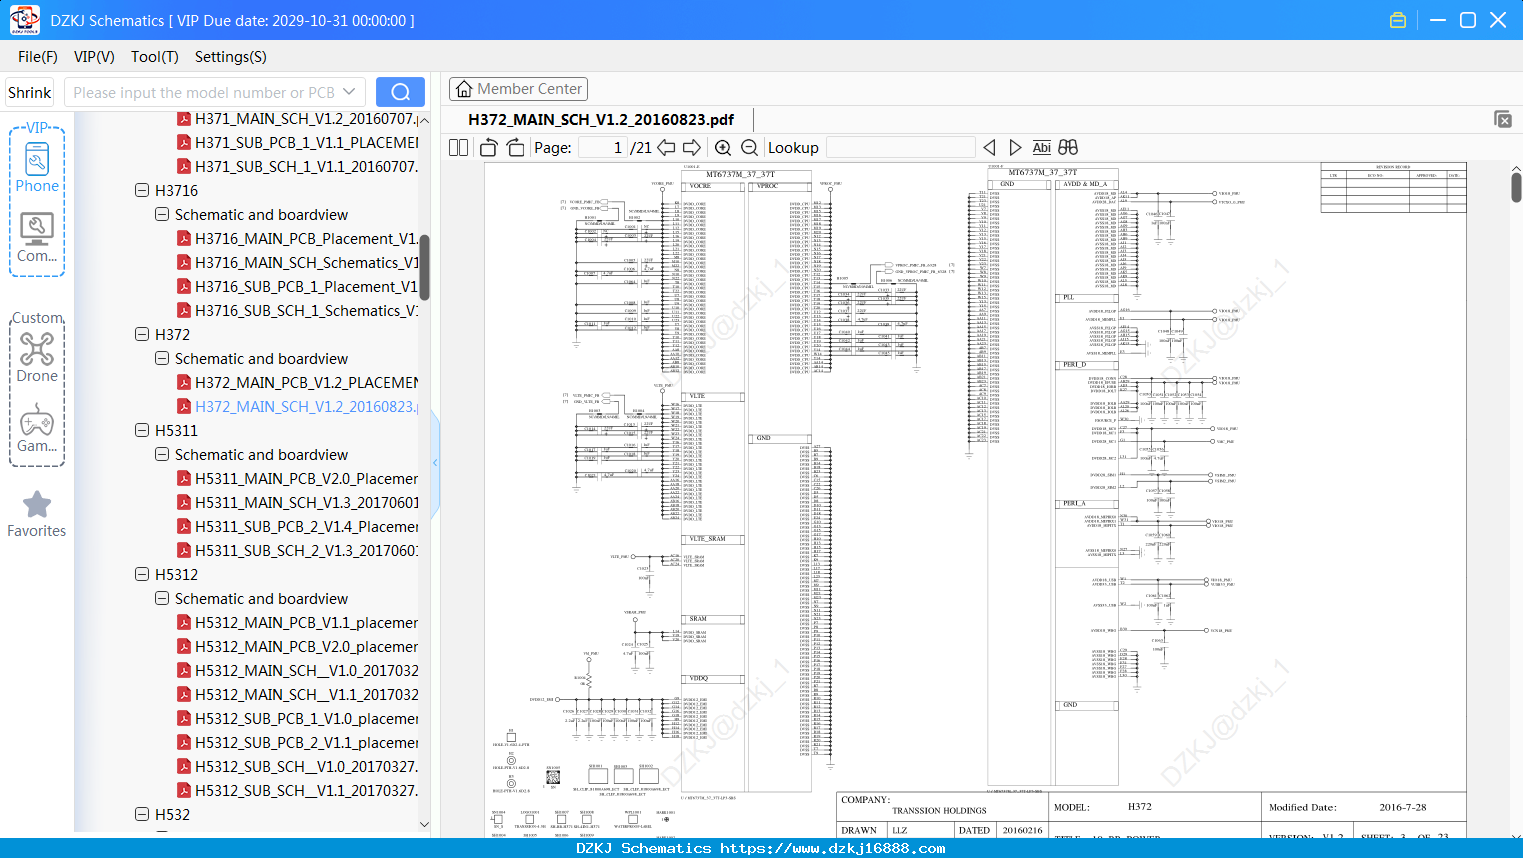This screenshot has width=1523, height=858.
Task: Click the Lookup text field
Action: [x=900, y=147]
